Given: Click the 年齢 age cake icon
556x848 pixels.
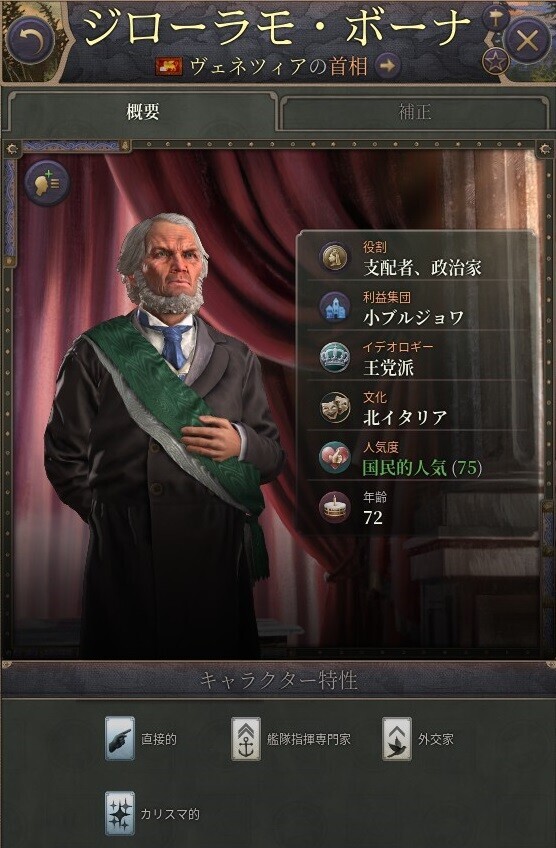Looking at the screenshot, I should (335, 507).
